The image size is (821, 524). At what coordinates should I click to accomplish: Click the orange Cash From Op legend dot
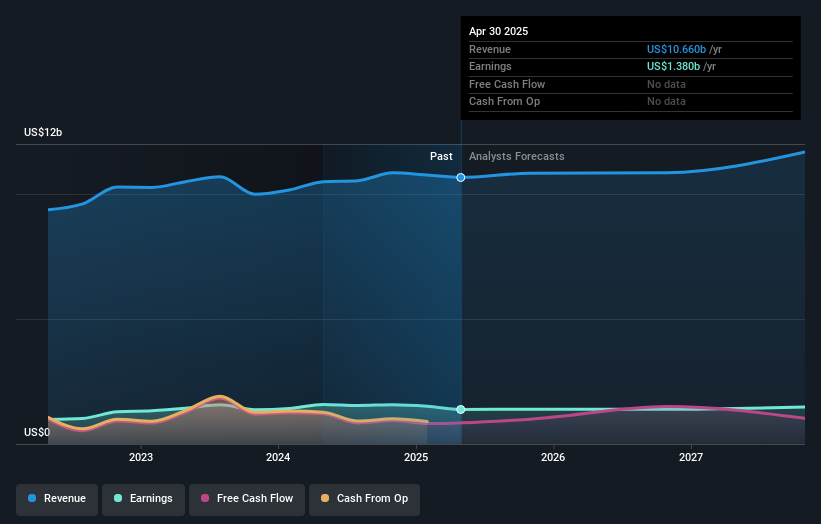325,498
